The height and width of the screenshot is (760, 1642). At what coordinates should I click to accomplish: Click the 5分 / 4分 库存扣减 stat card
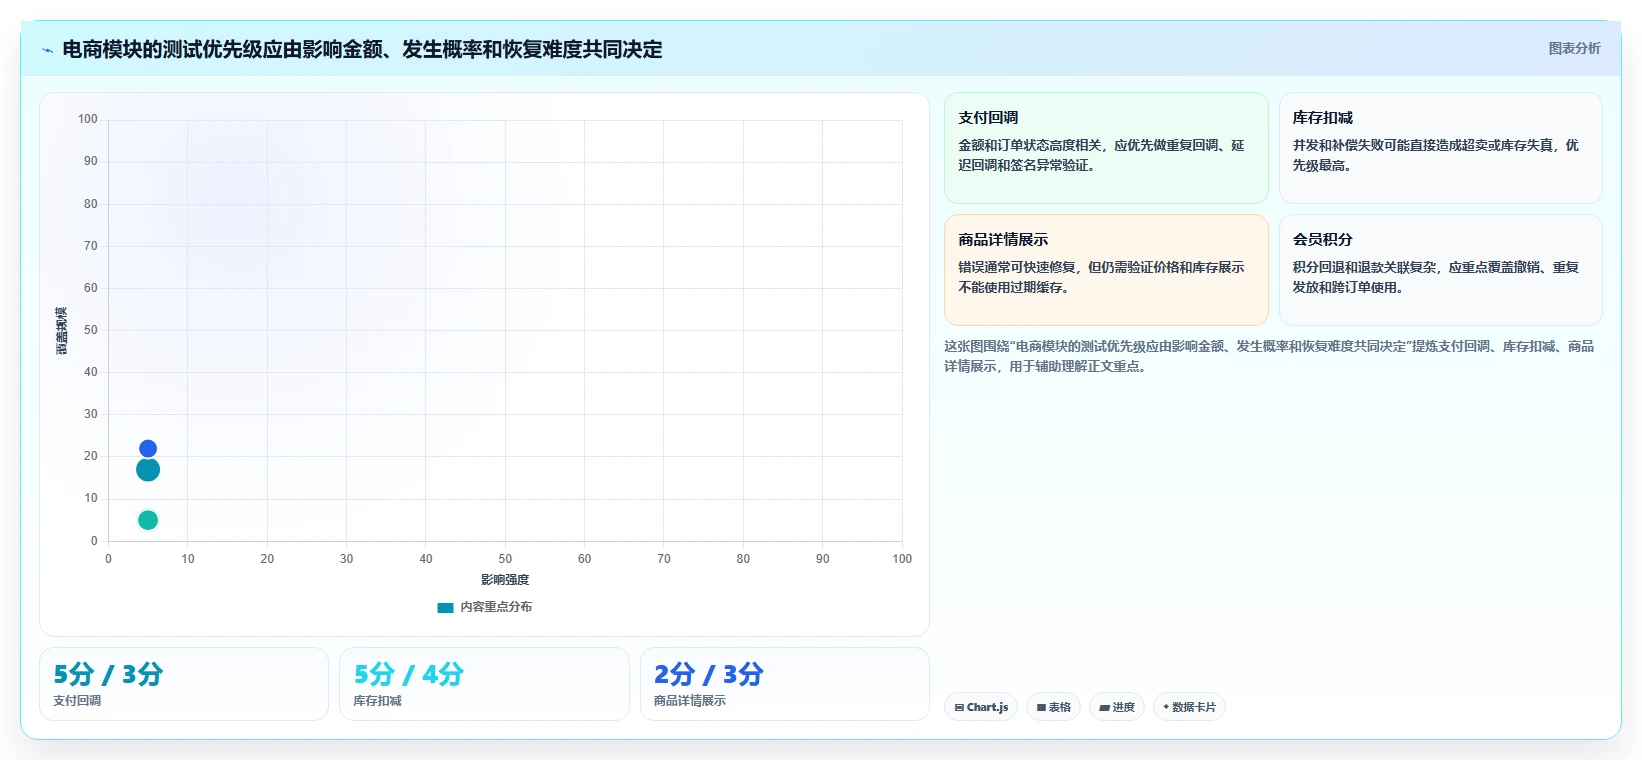484,684
